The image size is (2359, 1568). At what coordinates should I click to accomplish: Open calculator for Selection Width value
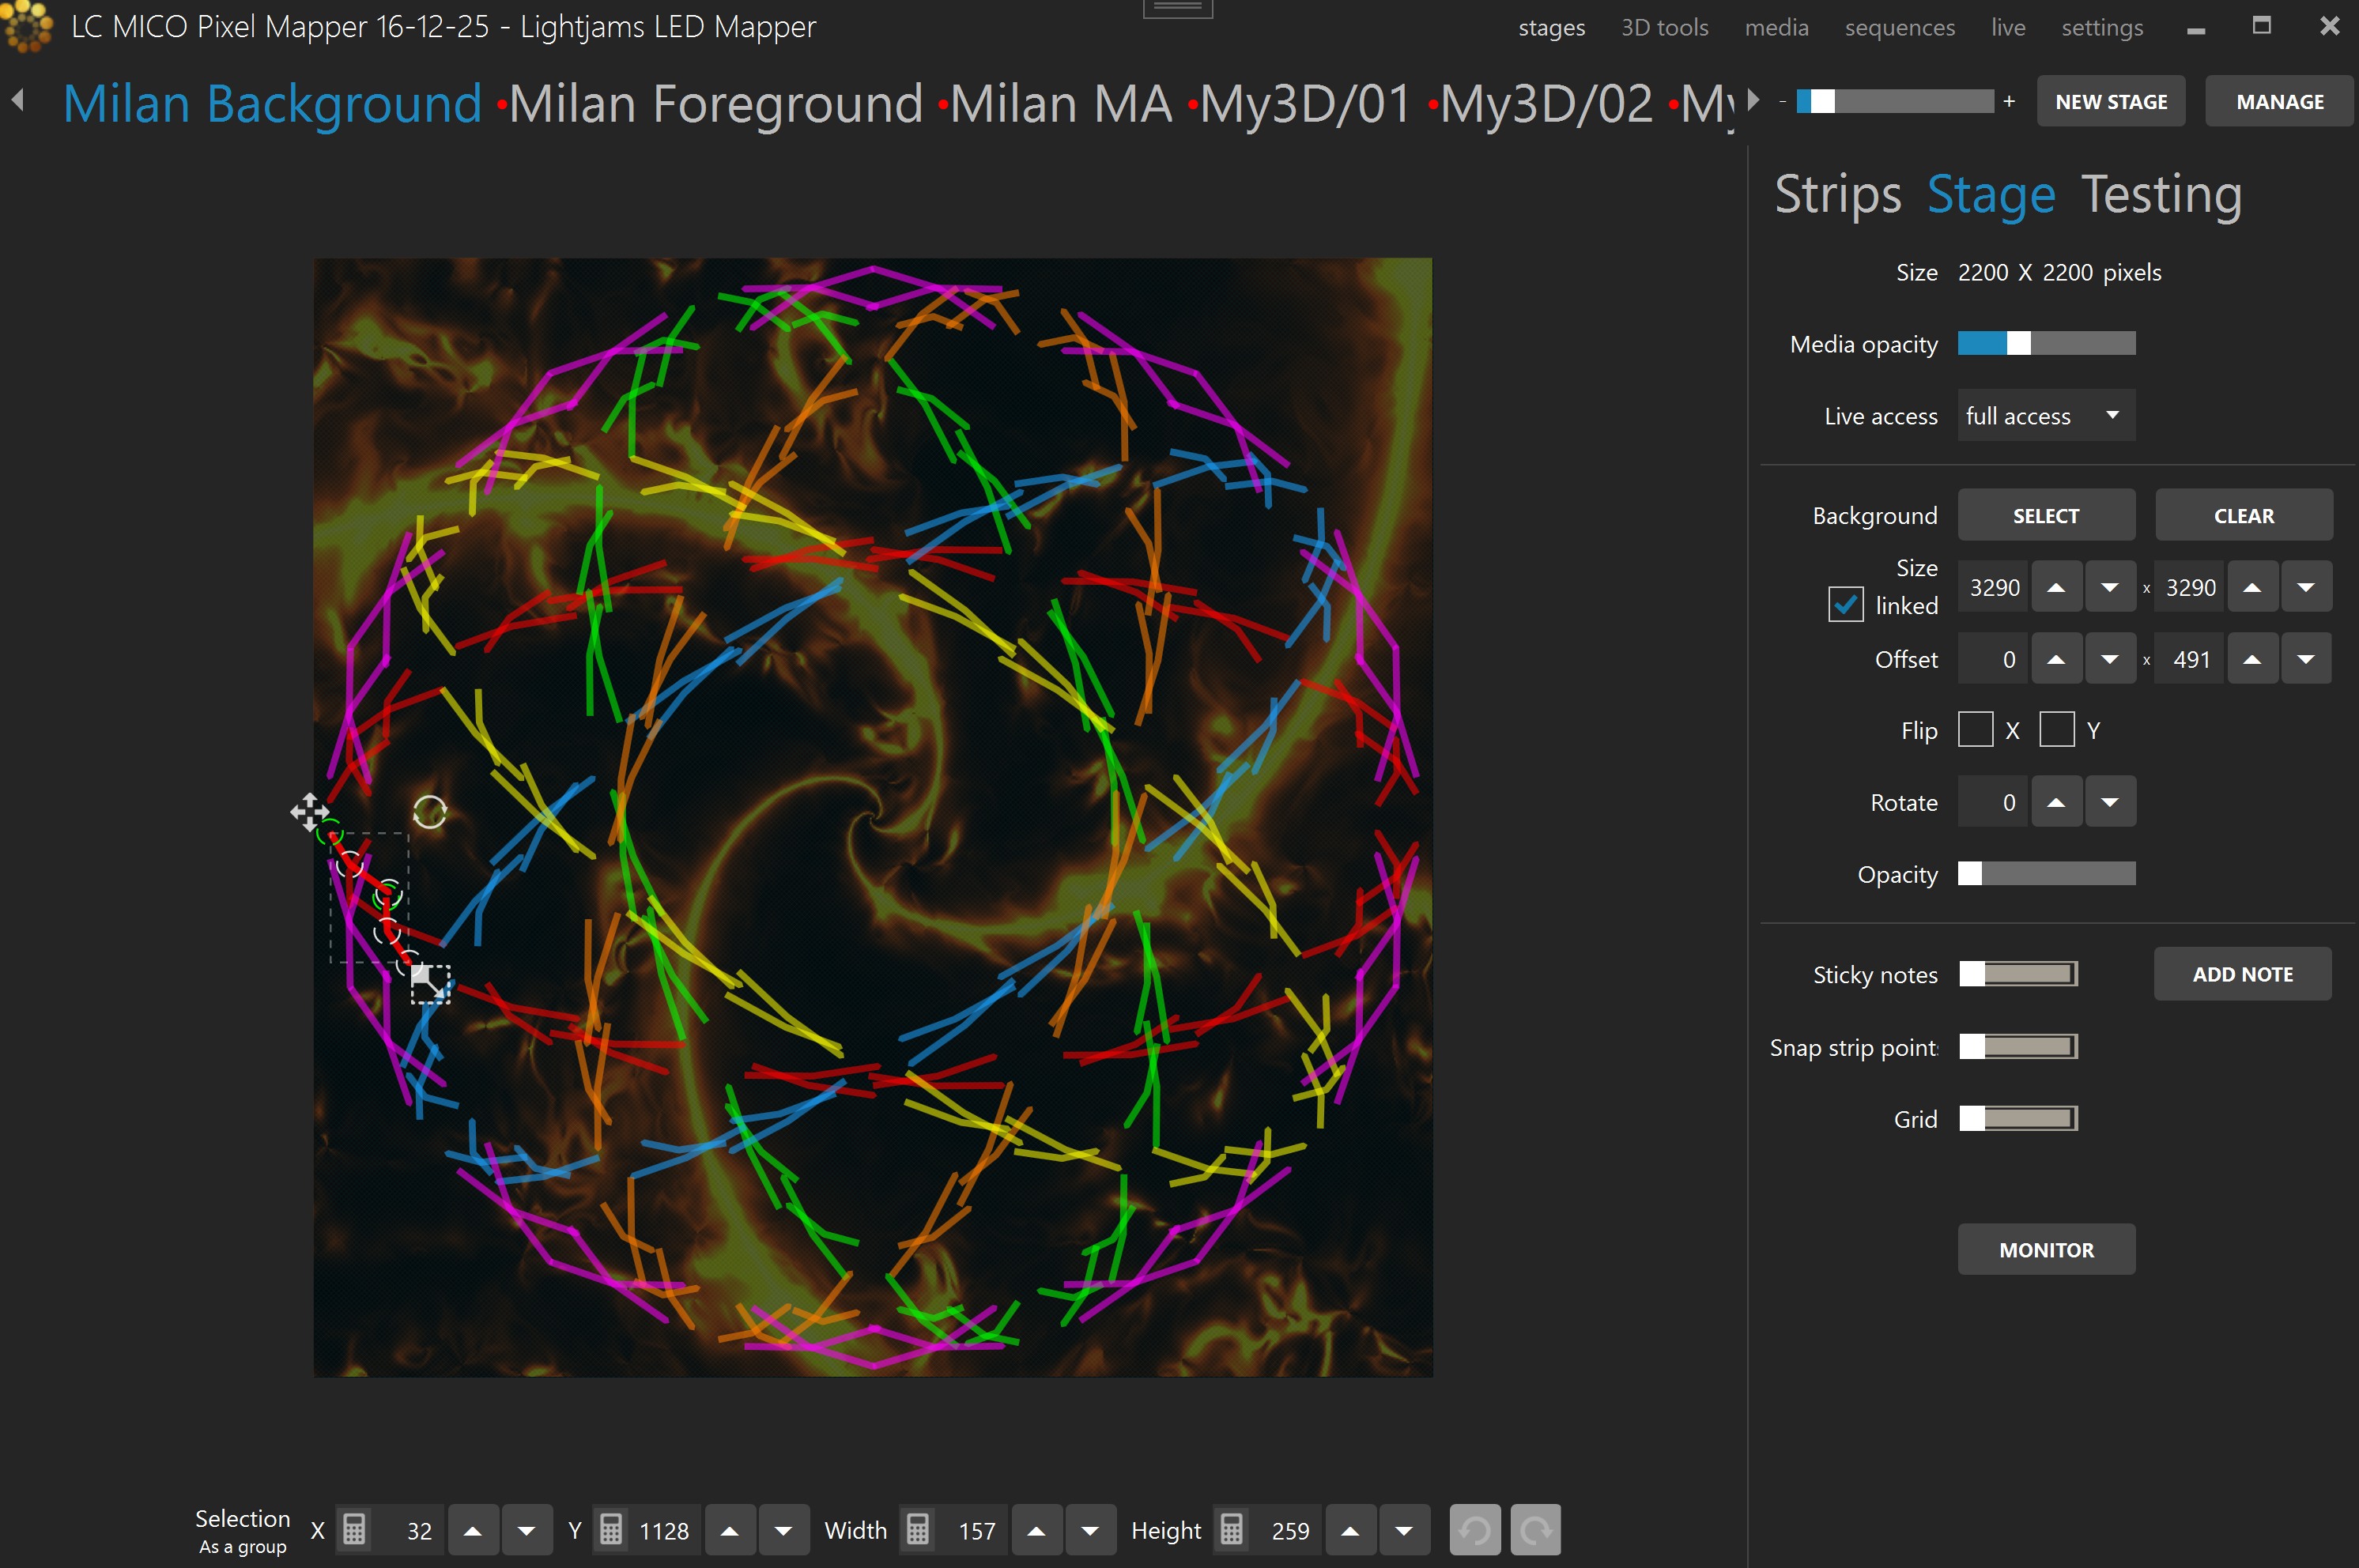pyautogui.click(x=918, y=1530)
